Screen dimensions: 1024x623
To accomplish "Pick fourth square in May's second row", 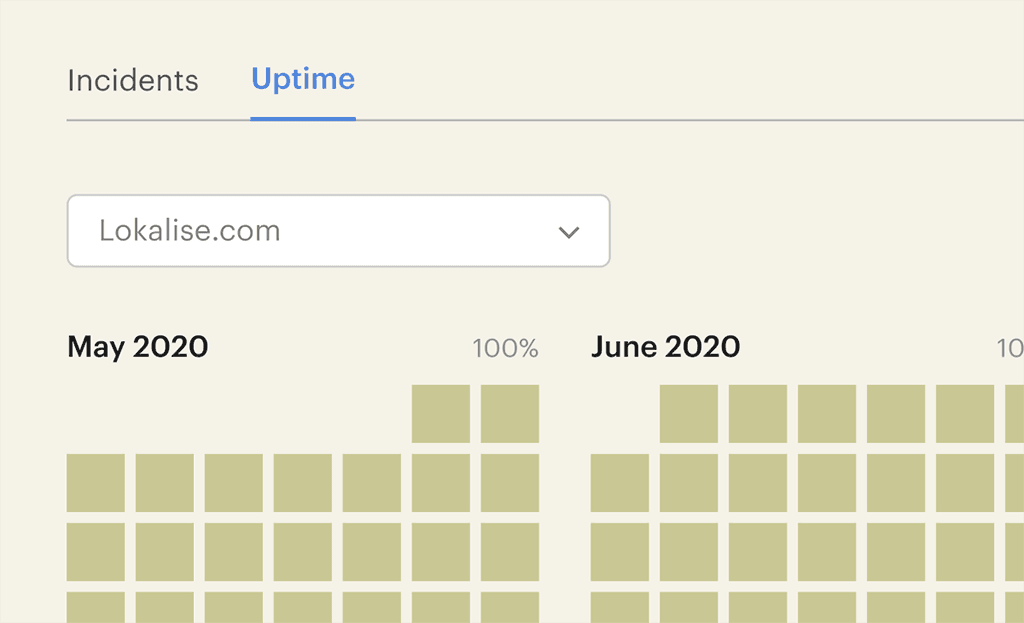I will coord(303,483).
